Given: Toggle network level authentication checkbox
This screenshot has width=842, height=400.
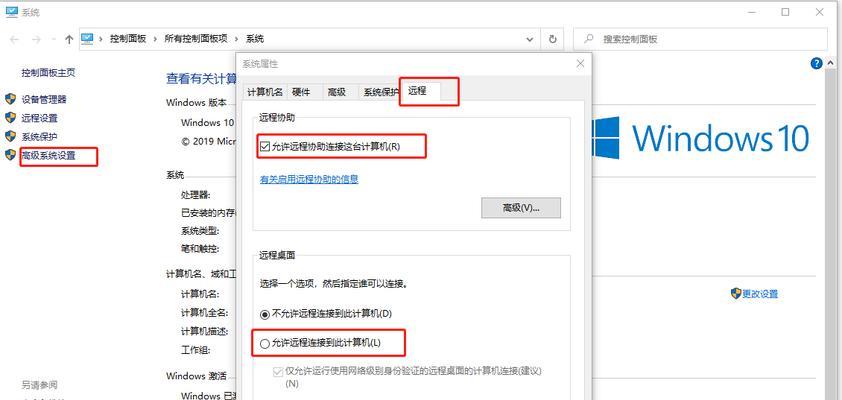Looking at the screenshot, I should coord(278,372).
